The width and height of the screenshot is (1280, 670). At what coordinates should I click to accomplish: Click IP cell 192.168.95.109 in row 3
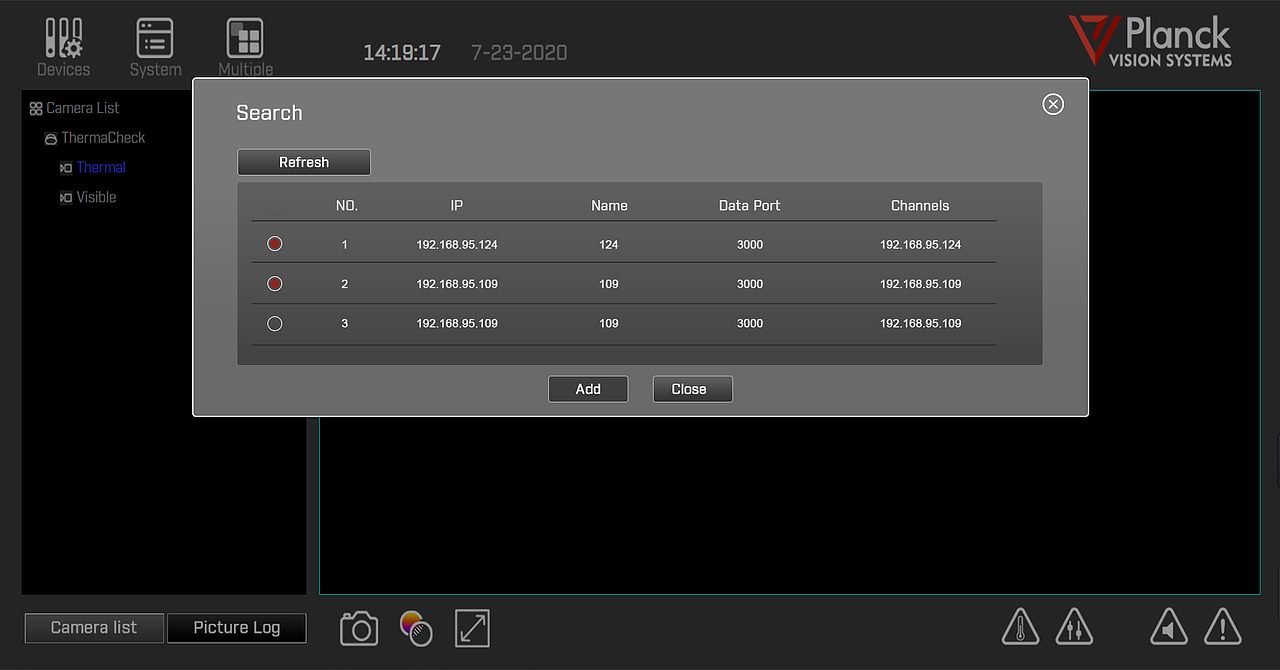[x=457, y=324]
